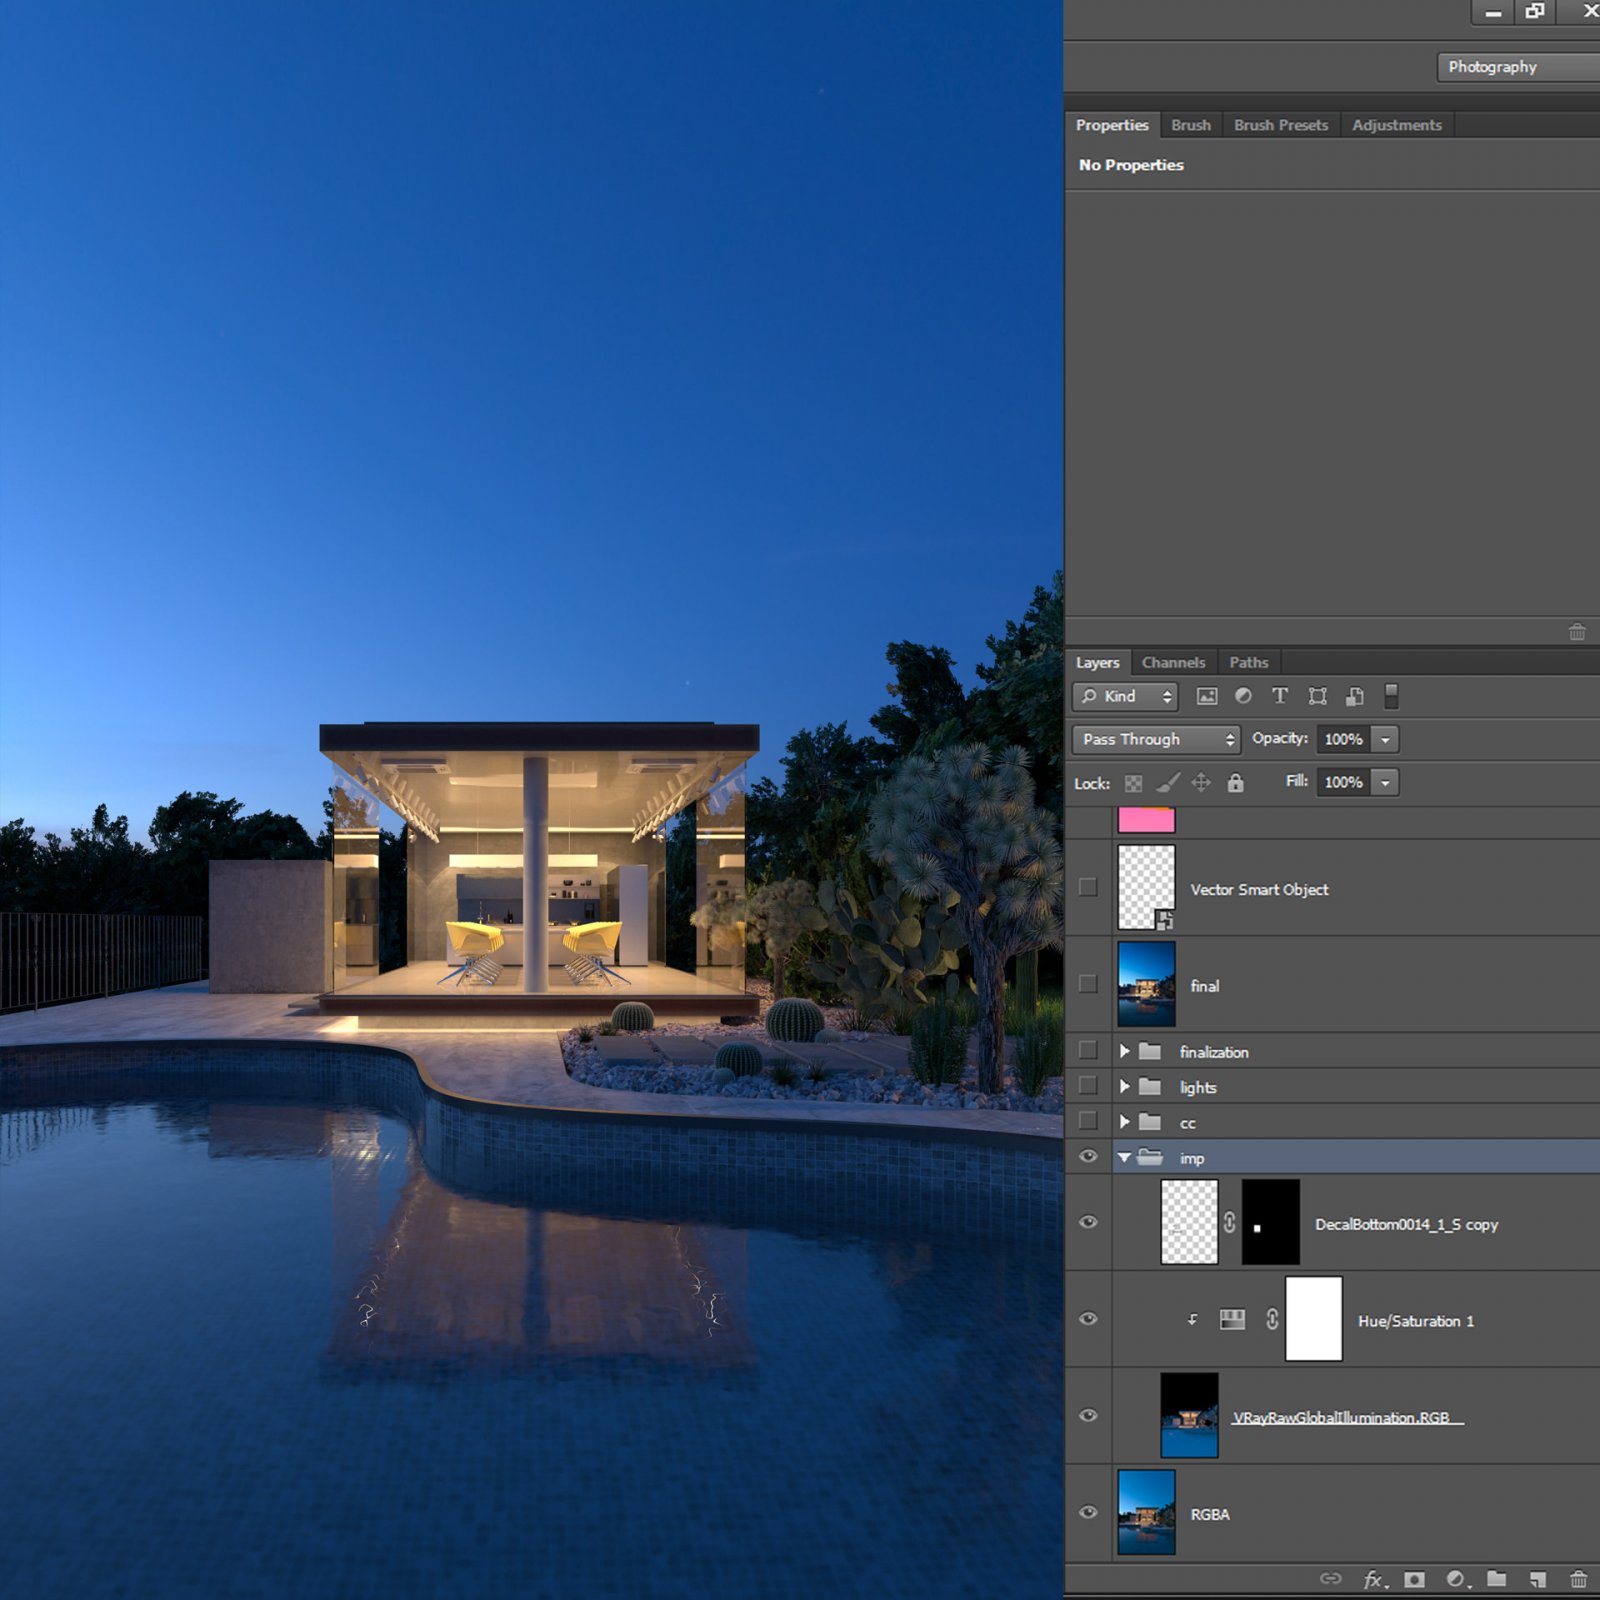Show the final layer

(x=1089, y=985)
